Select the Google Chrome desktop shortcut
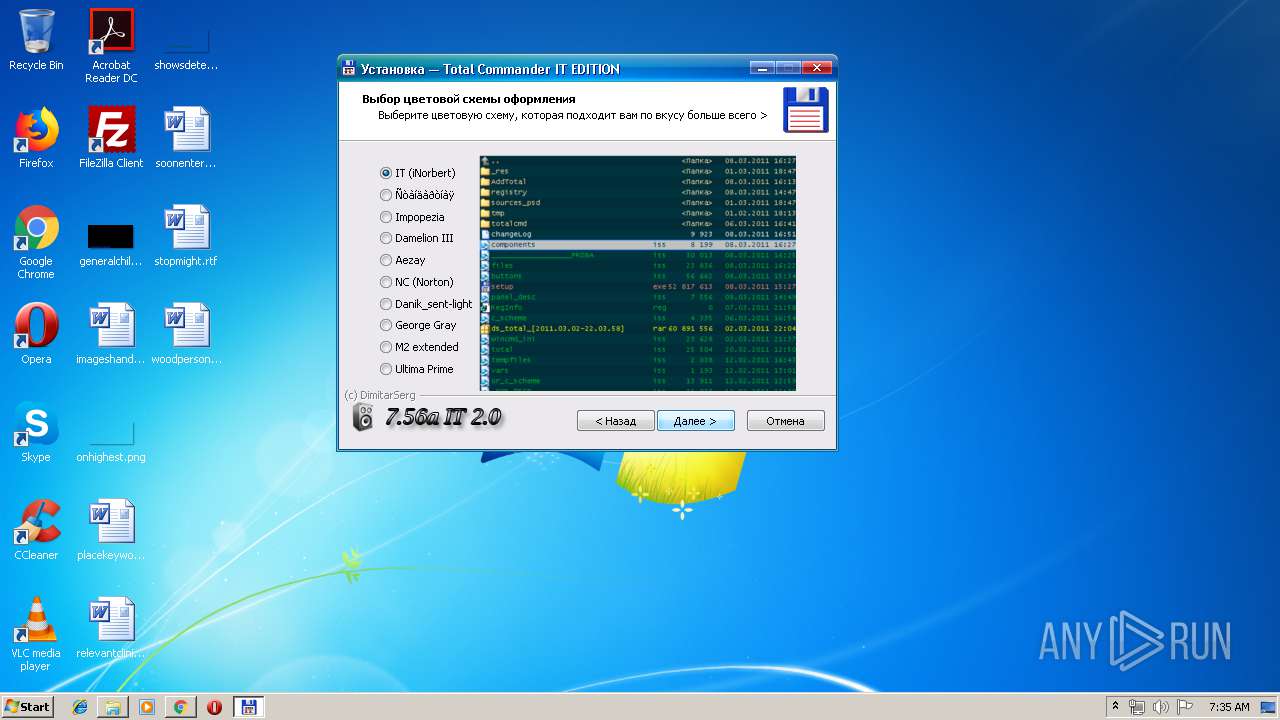1280x720 pixels. click(x=36, y=242)
